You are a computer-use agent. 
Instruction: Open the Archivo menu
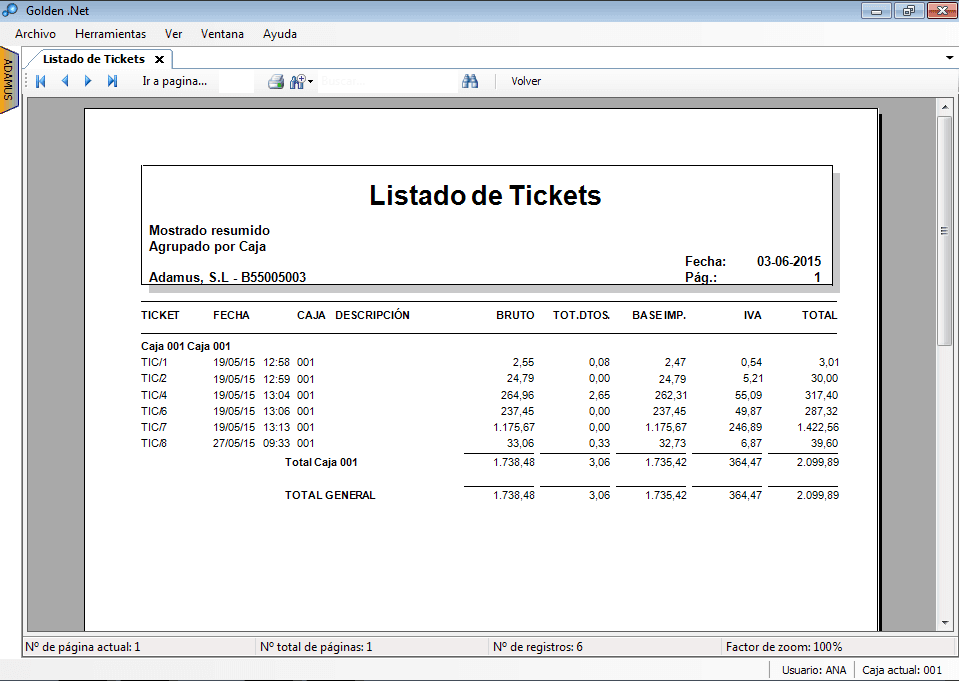coord(35,33)
